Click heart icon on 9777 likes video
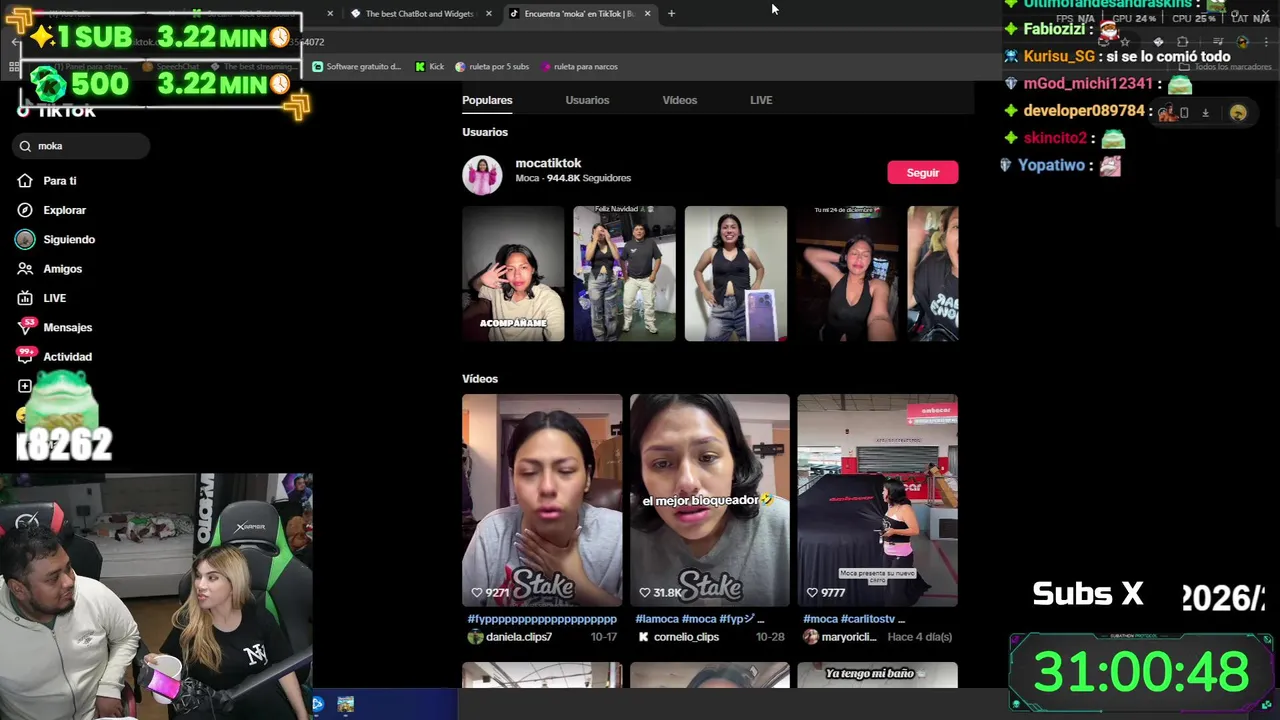 tap(812, 593)
